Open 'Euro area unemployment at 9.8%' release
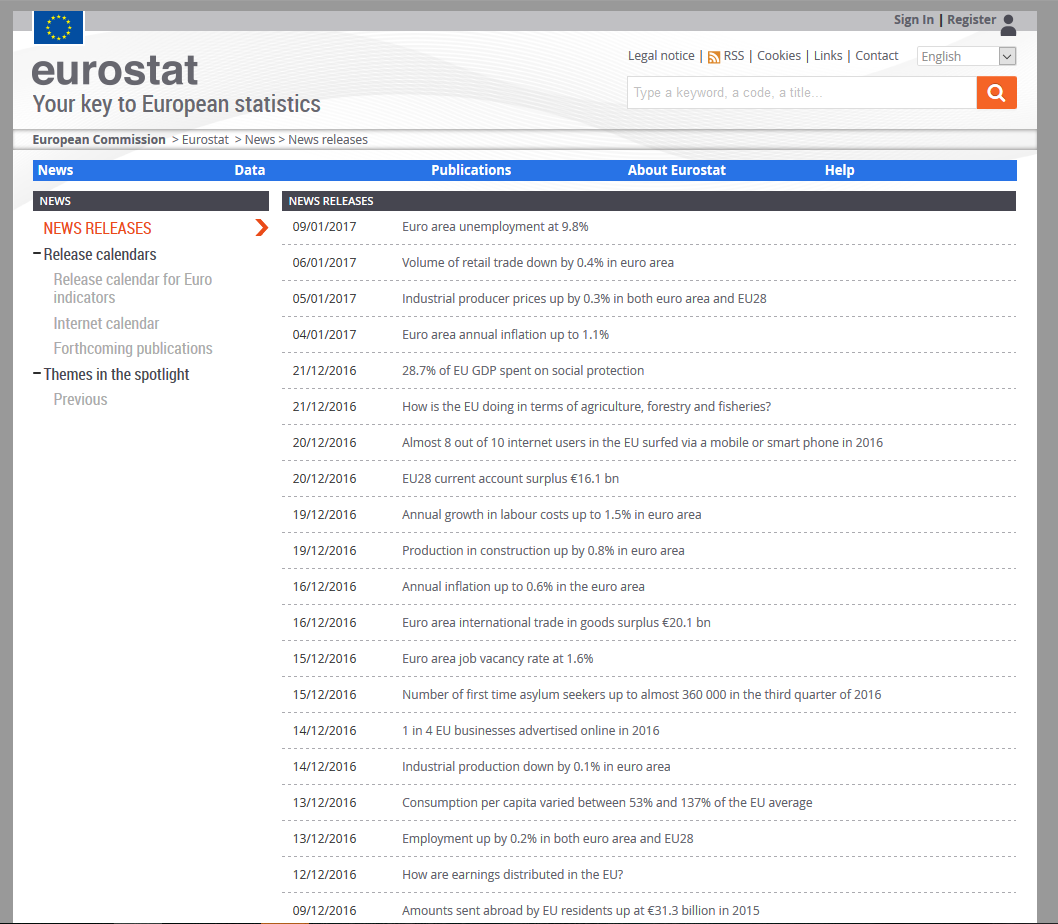 point(495,227)
